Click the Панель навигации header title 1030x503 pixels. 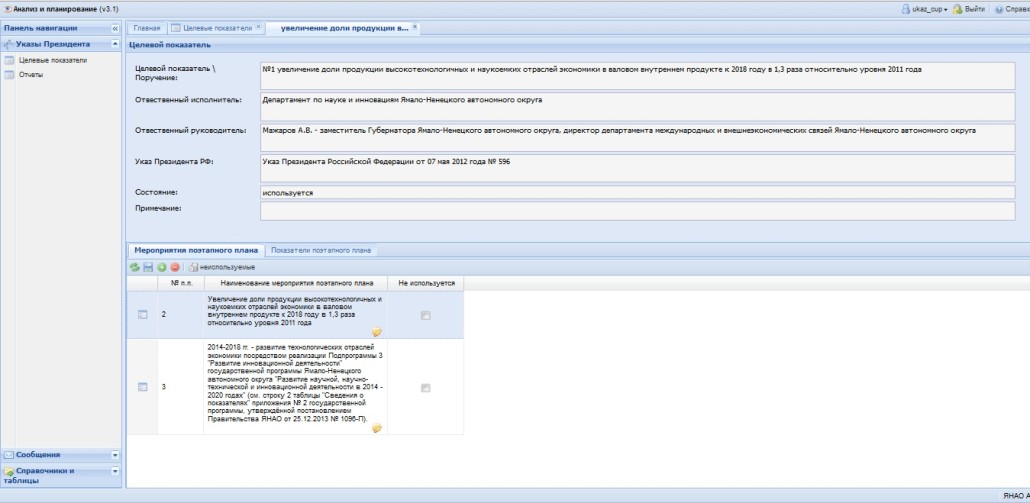click(41, 28)
